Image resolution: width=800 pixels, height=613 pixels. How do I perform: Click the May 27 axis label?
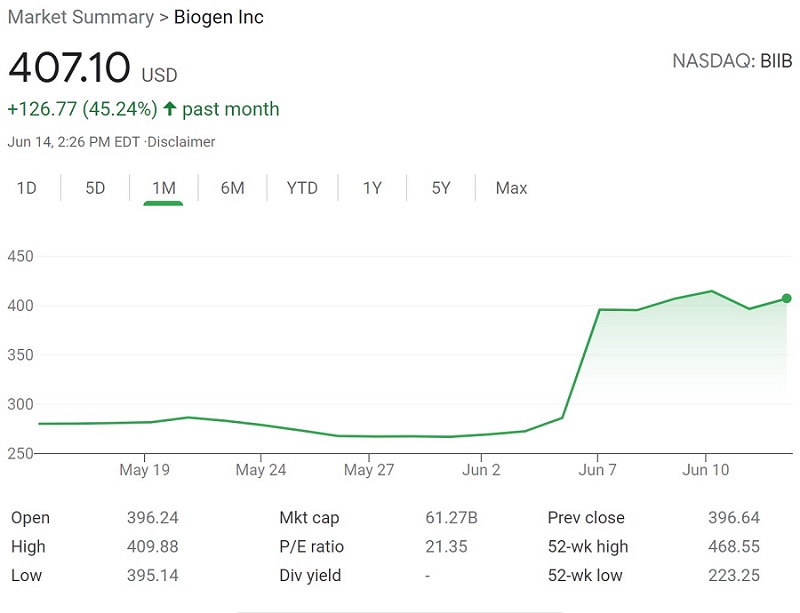tap(369, 470)
